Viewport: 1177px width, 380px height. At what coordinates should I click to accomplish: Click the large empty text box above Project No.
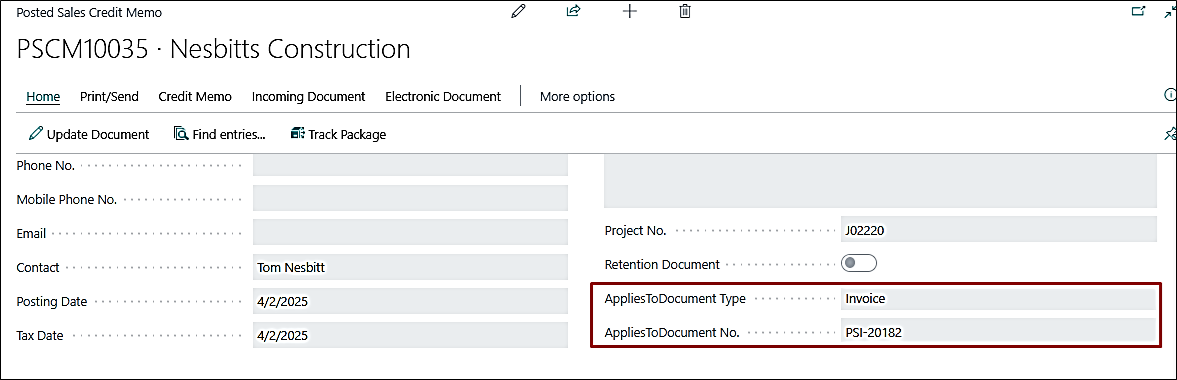click(880, 181)
